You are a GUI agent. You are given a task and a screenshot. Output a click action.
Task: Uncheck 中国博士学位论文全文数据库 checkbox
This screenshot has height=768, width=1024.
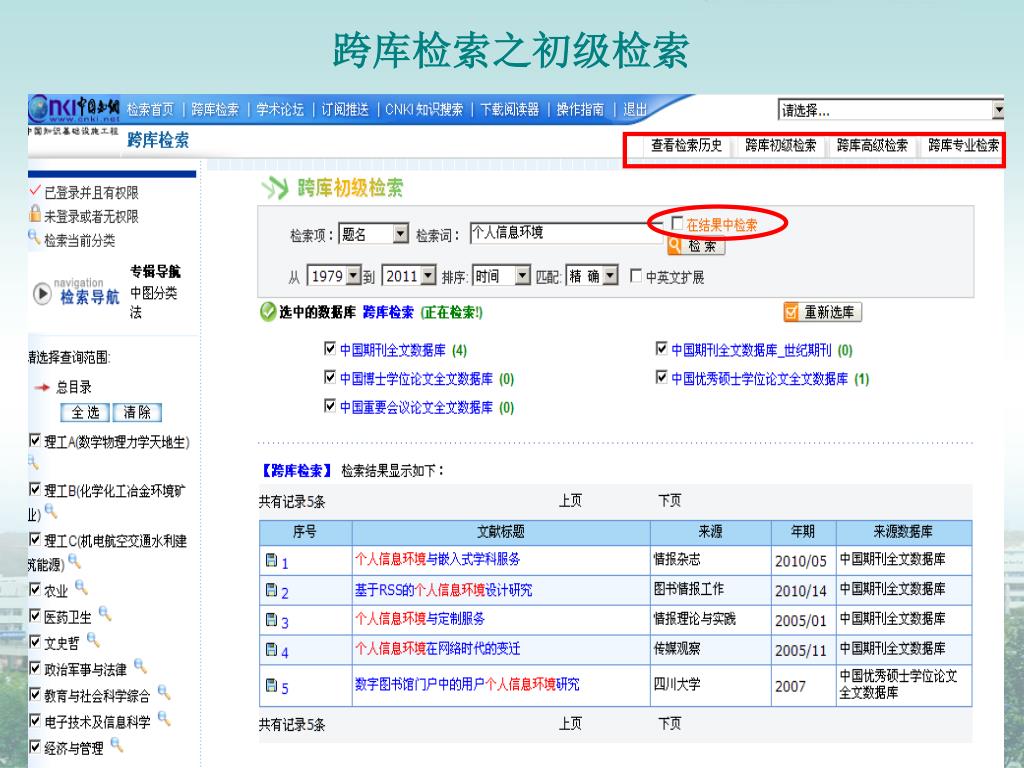click(330, 378)
